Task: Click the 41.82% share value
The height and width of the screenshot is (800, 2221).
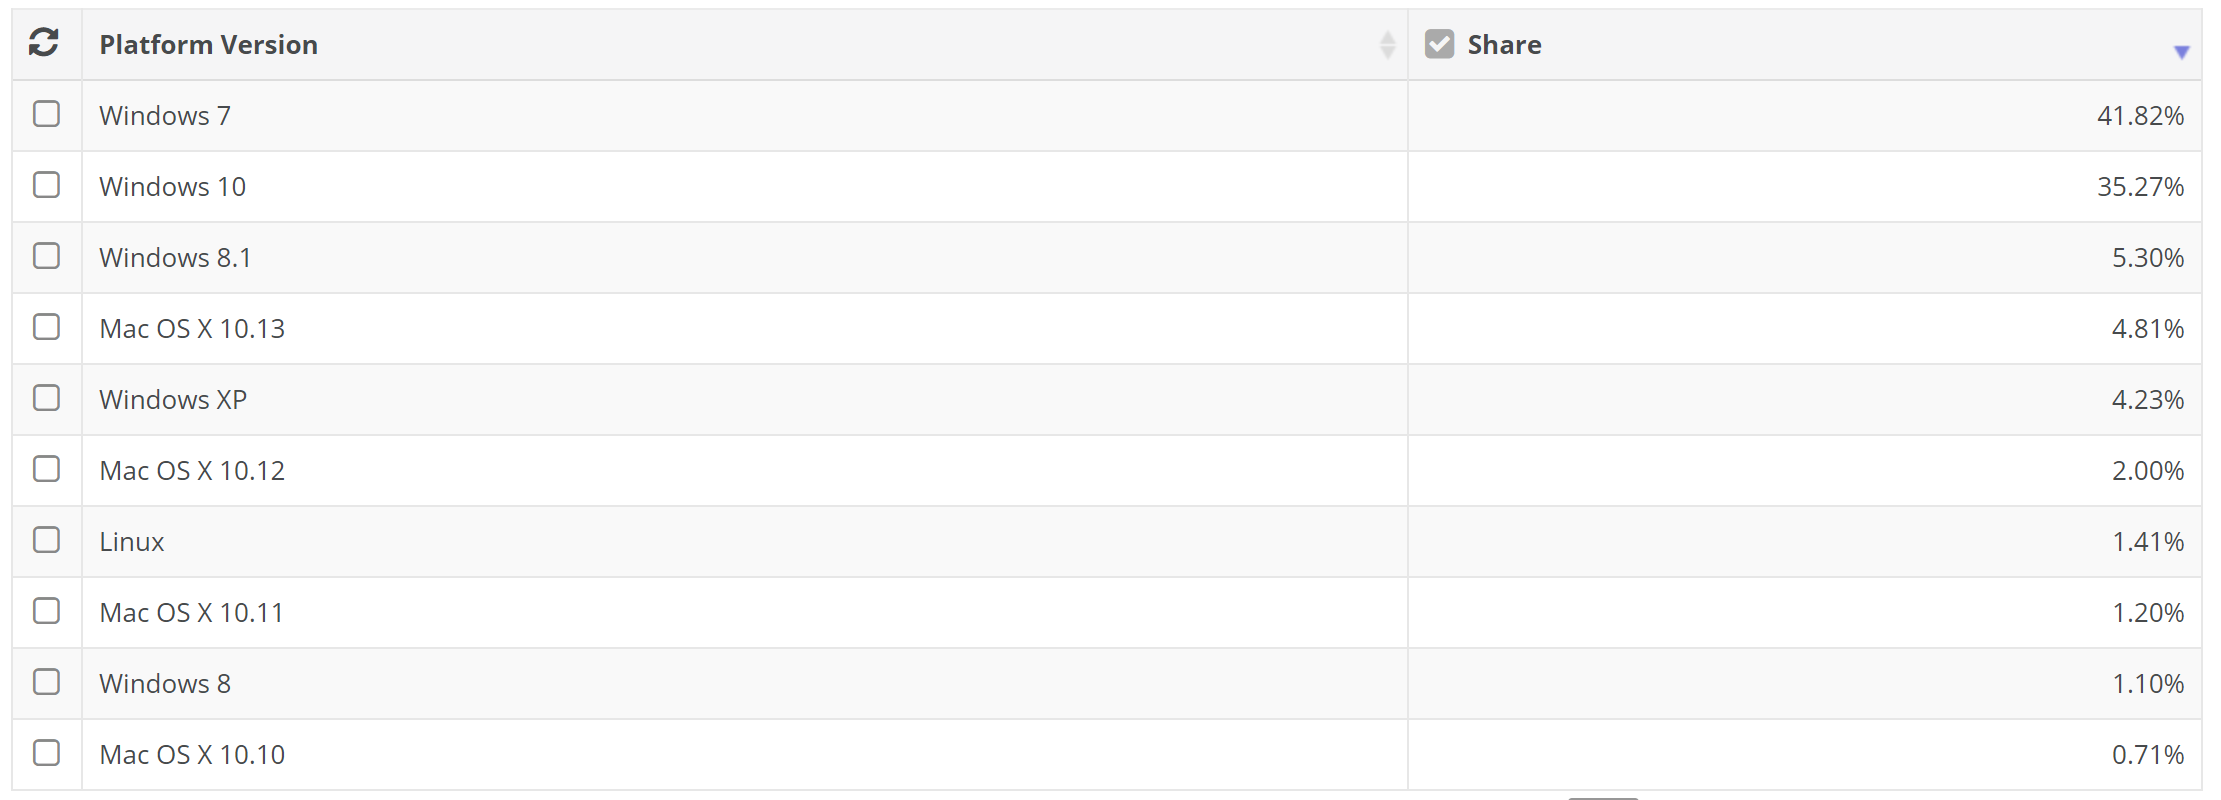Action: [x=2140, y=116]
